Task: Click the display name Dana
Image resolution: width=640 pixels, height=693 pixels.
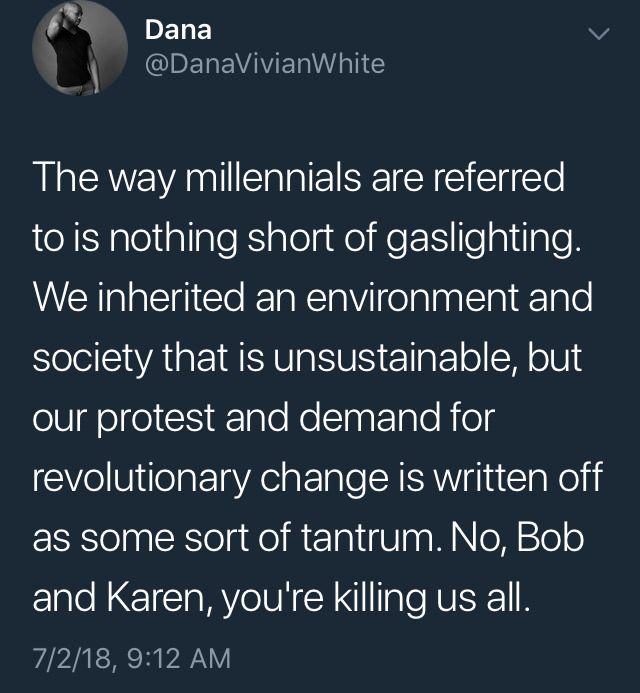Action: (x=178, y=31)
